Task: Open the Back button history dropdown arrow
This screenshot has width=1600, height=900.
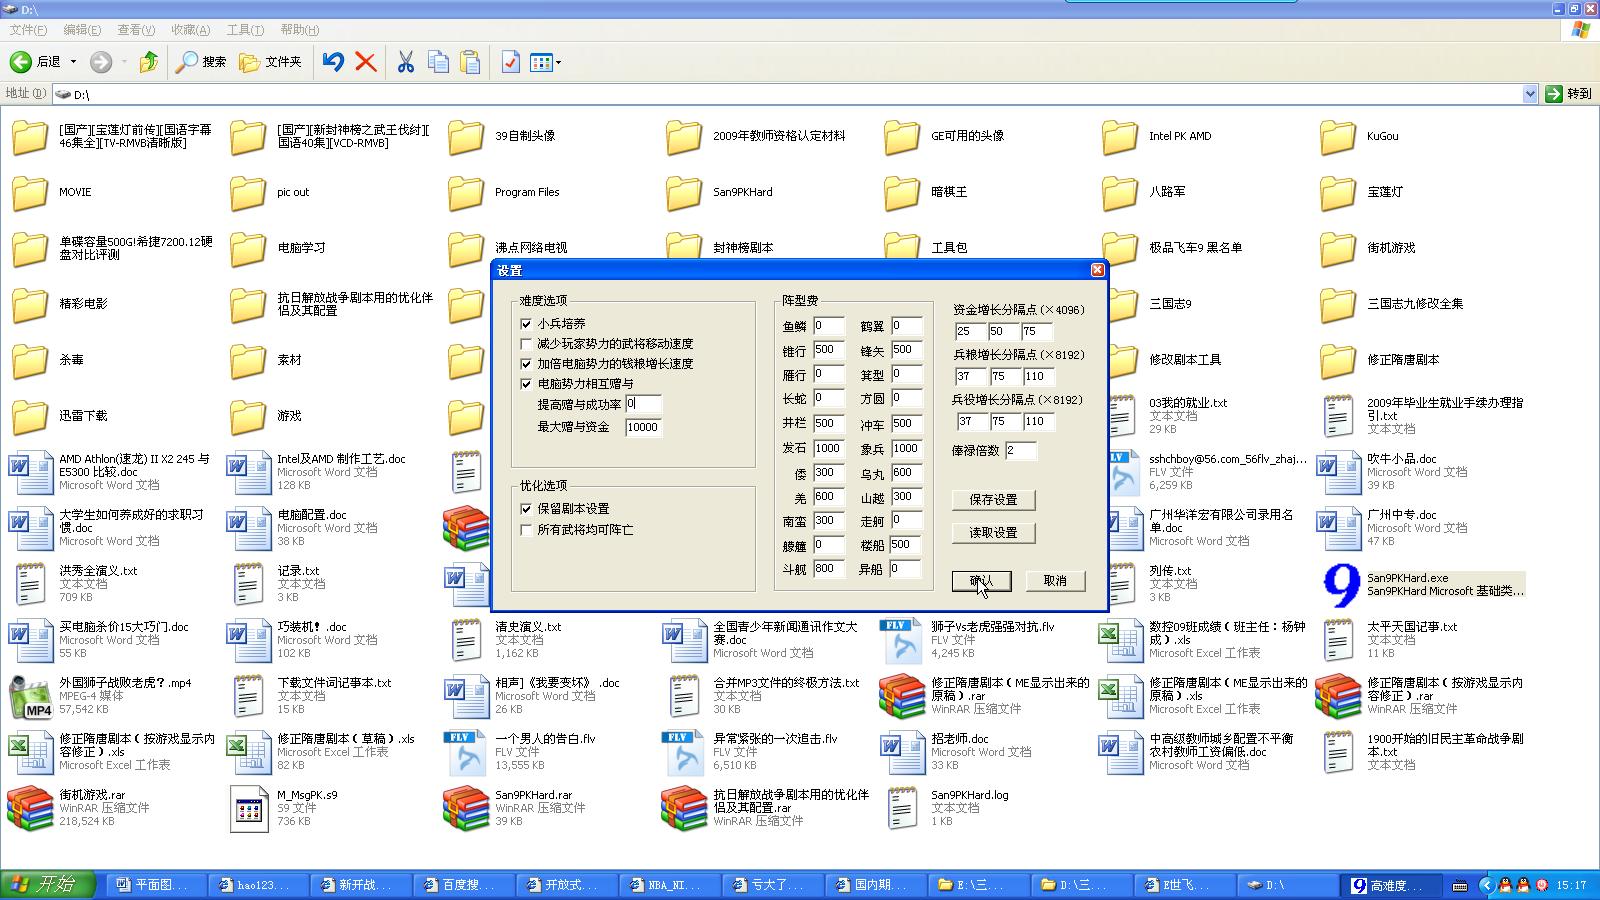Action: 73,62
